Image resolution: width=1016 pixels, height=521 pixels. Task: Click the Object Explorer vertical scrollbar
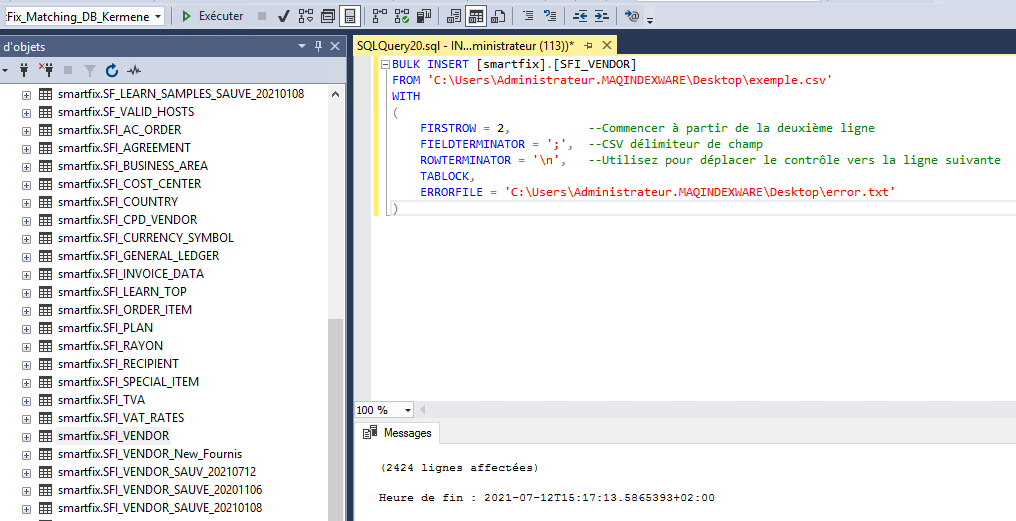click(335, 400)
